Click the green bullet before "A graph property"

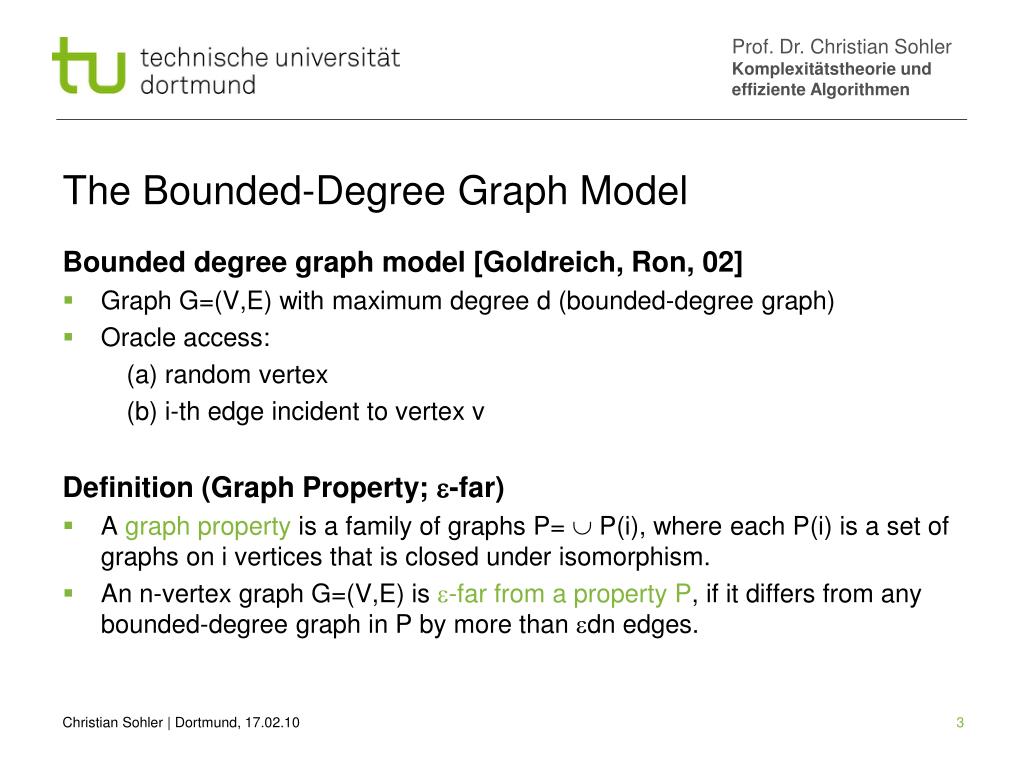click(69, 524)
